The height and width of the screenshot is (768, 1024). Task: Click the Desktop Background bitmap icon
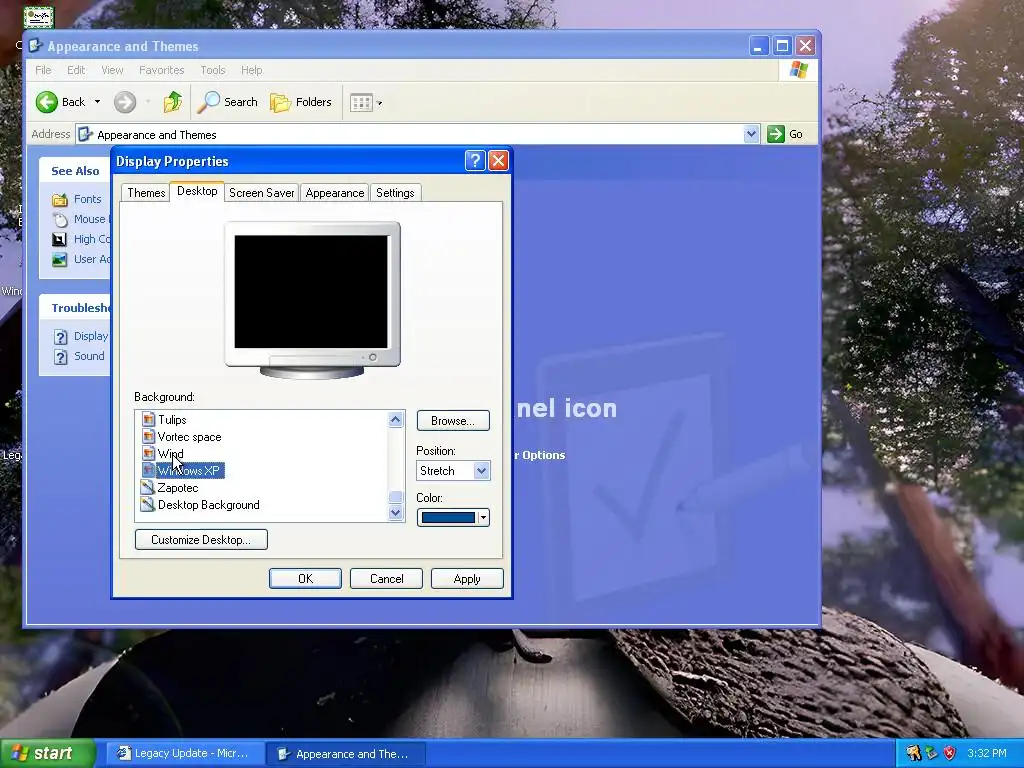(x=148, y=505)
